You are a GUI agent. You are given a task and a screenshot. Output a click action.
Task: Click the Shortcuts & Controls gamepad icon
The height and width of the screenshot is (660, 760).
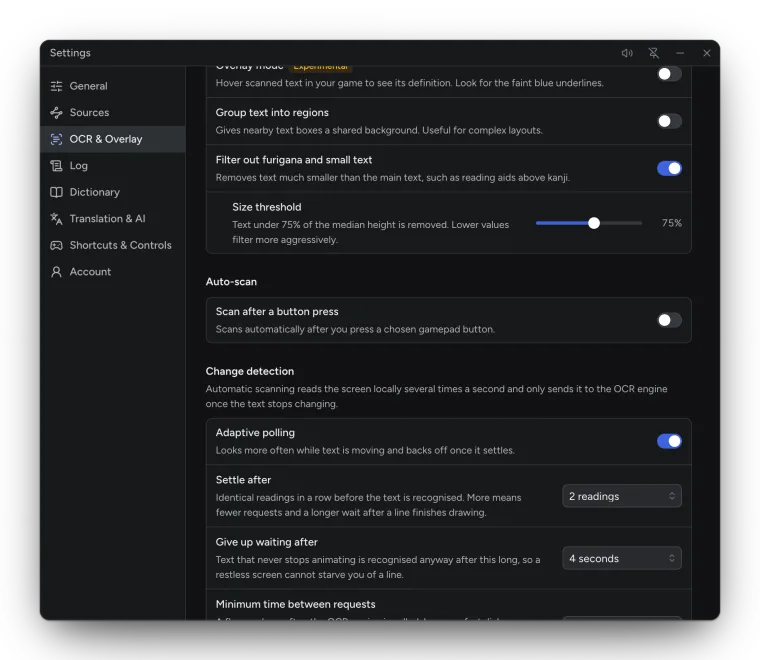click(x=56, y=246)
